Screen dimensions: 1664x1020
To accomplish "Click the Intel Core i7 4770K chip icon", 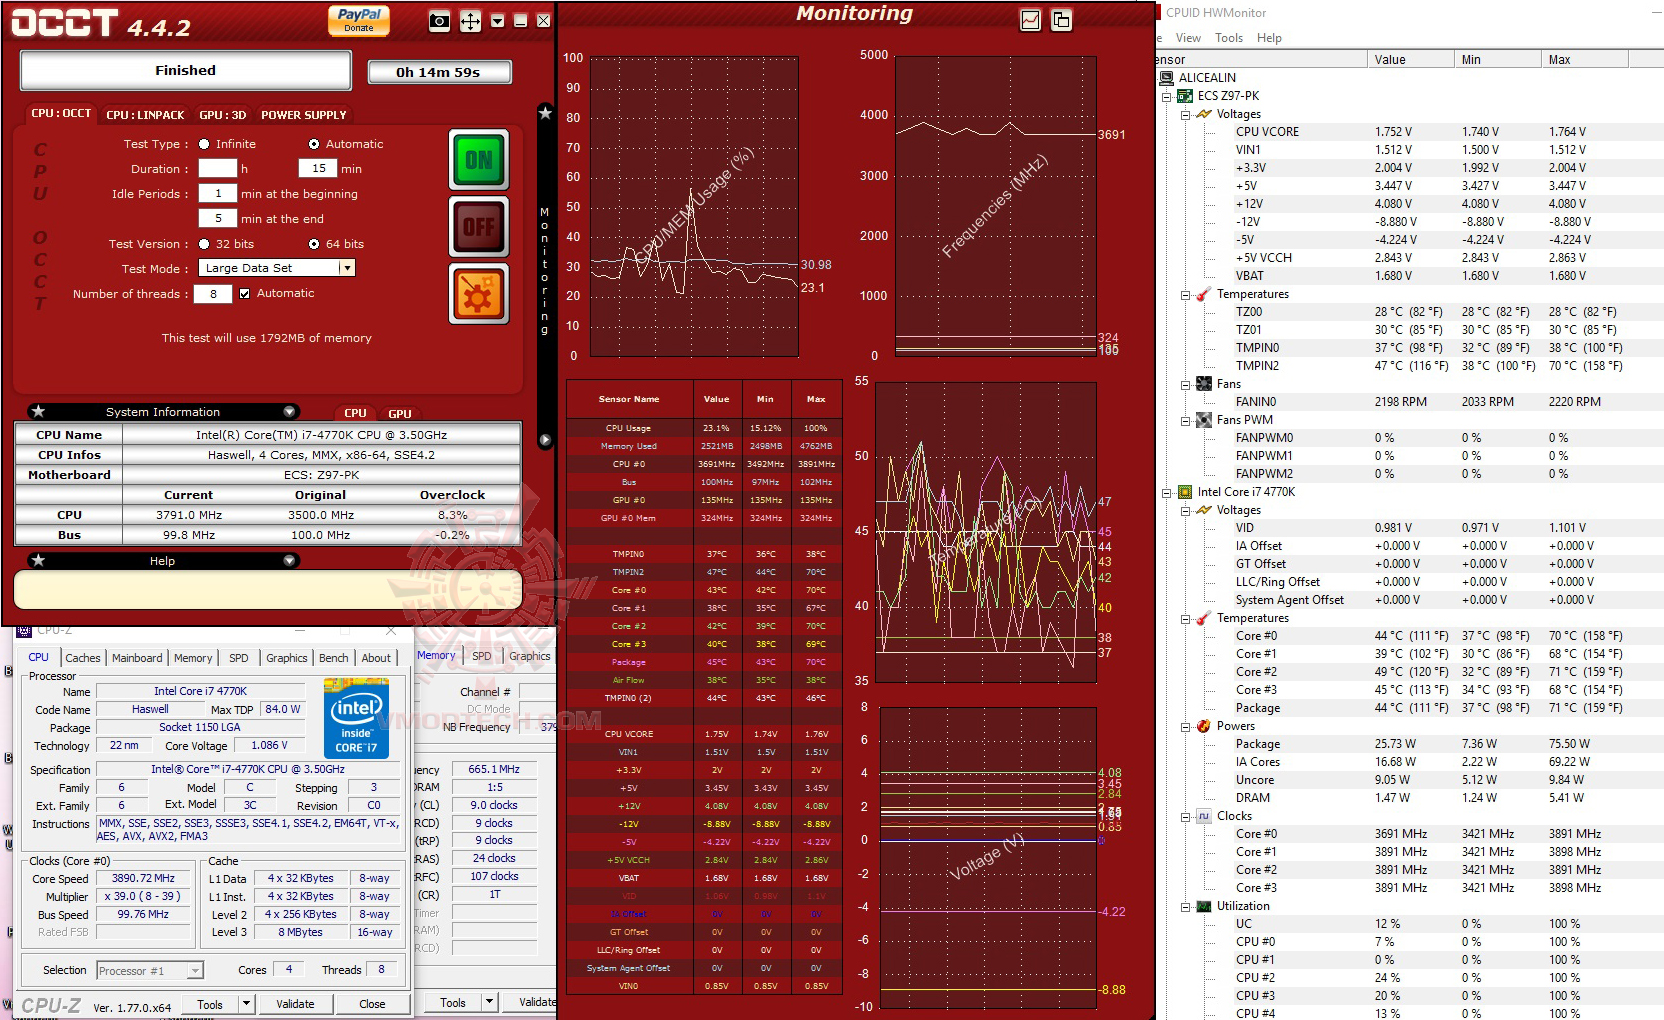I will [1185, 492].
